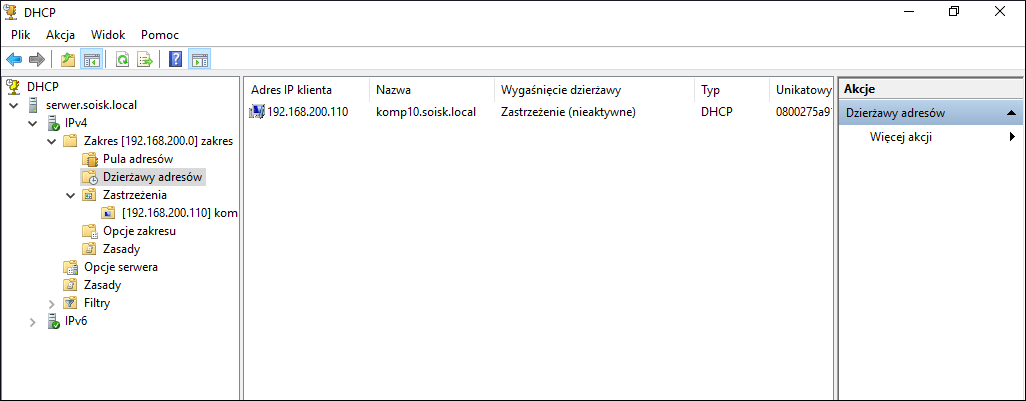Open the Widok menu
Screen dimensions: 1026x401
click(108, 35)
